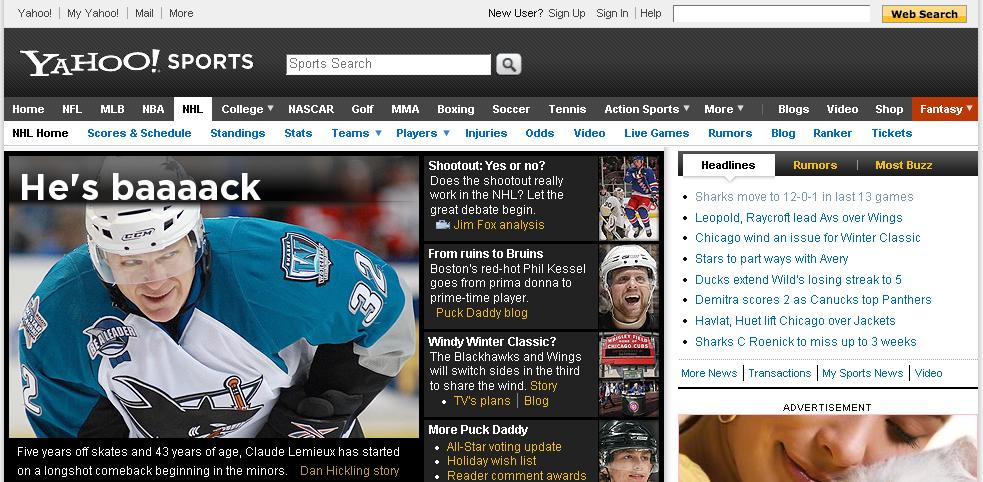Click the top web search input box

pyautogui.click(x=771, y=14)
